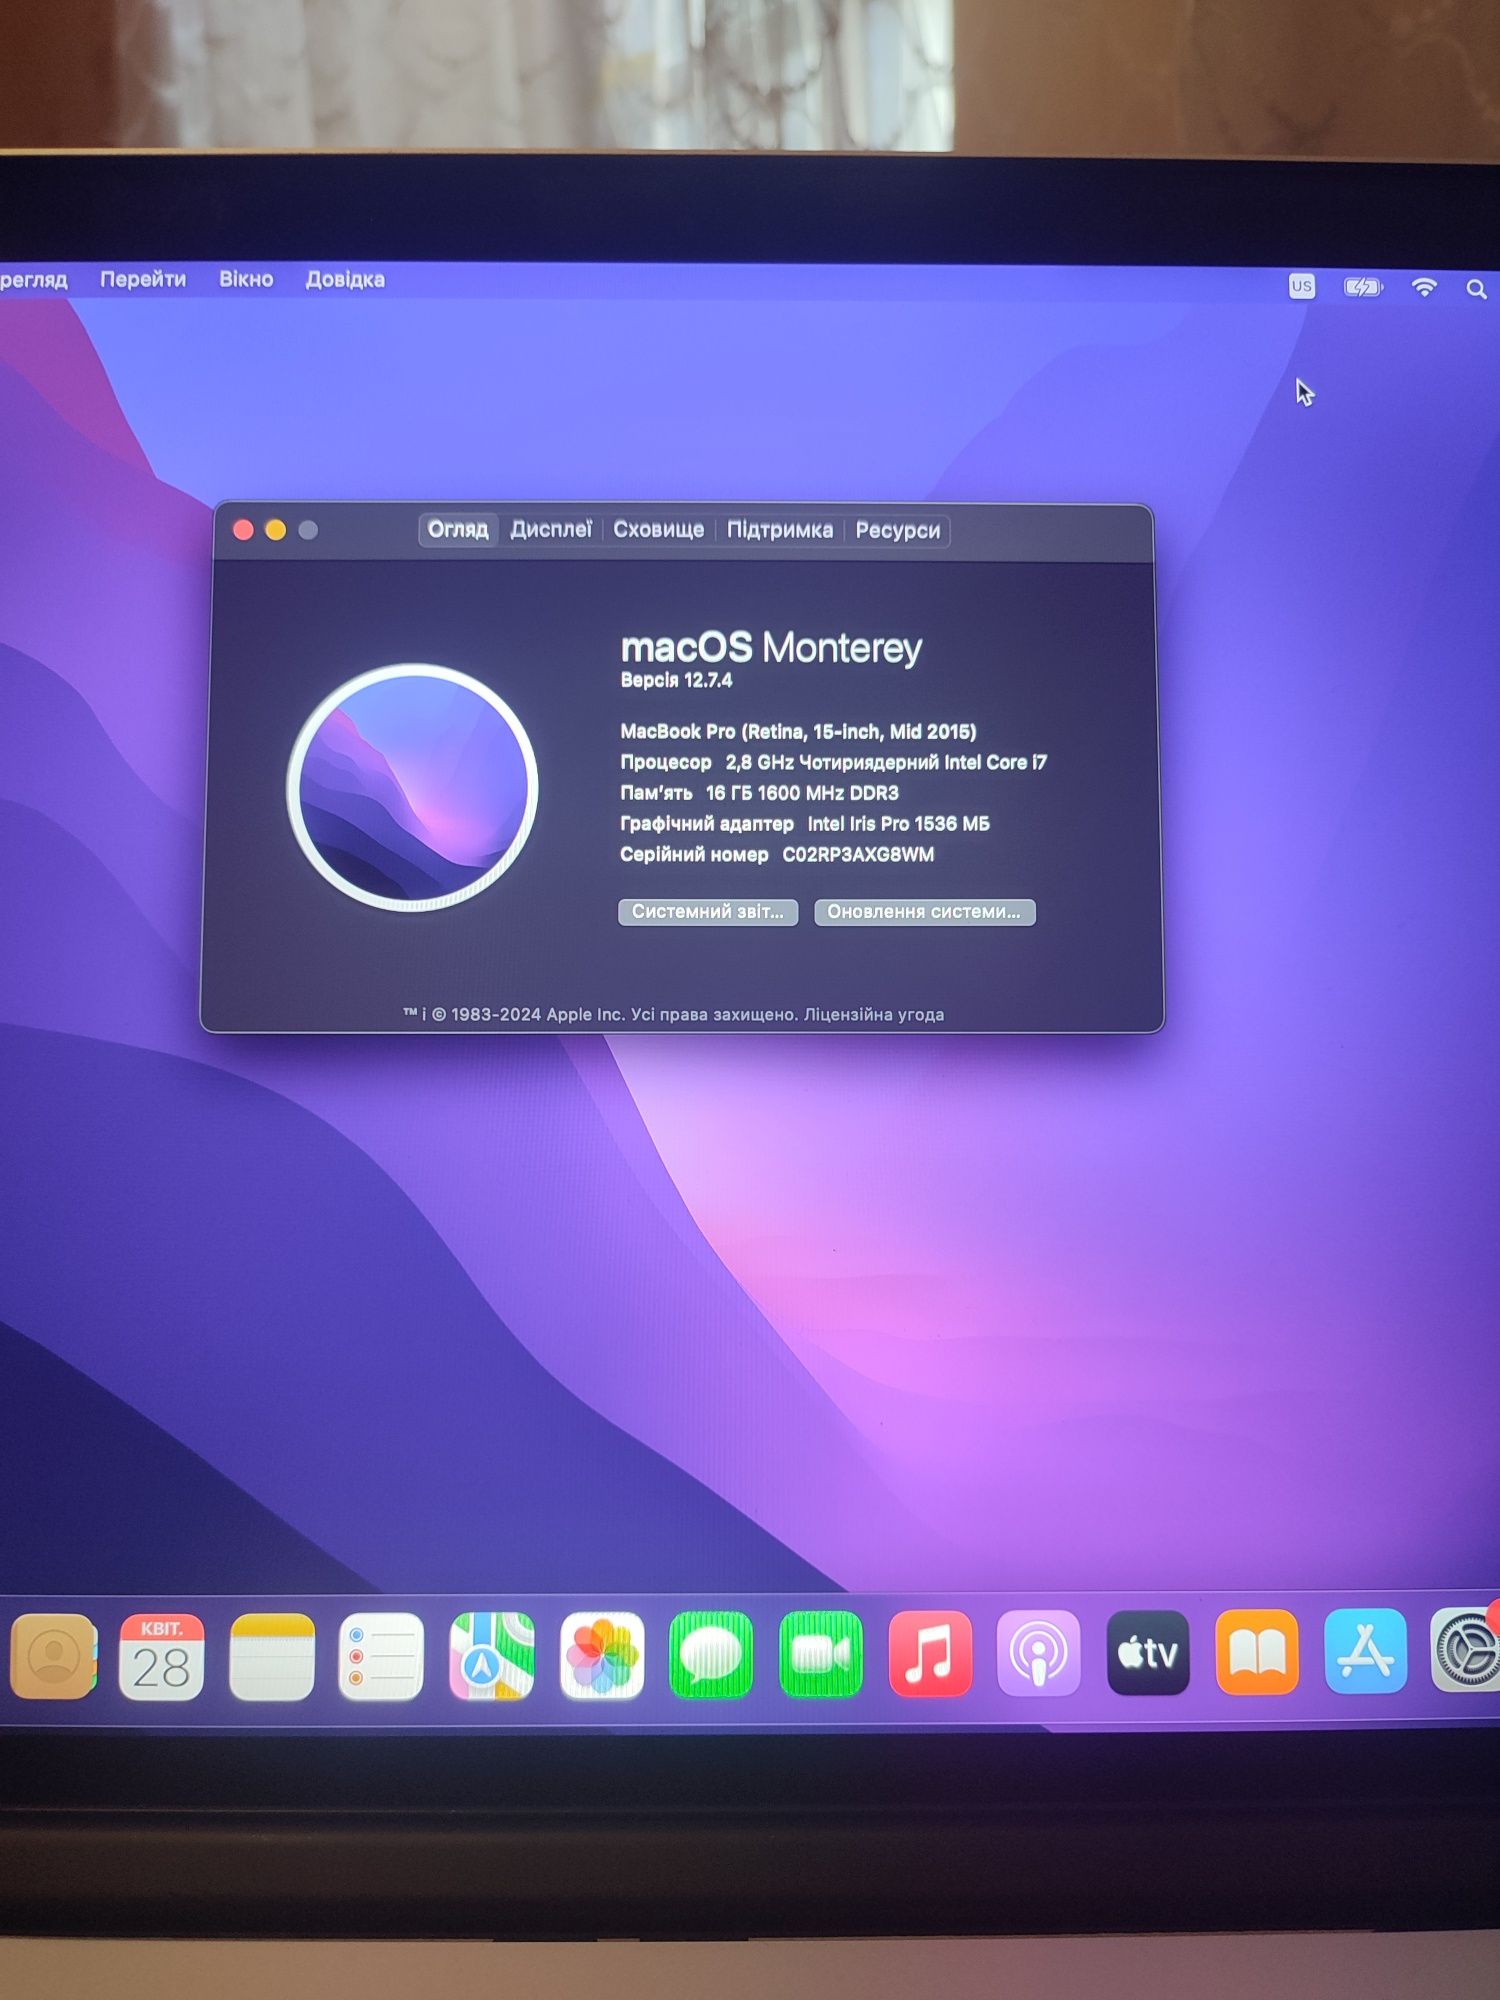This screenshot has width=1500, height=2000.
Task: Click the Intel Iris Pro 1536 МБ text
Action: coord(898,824)
